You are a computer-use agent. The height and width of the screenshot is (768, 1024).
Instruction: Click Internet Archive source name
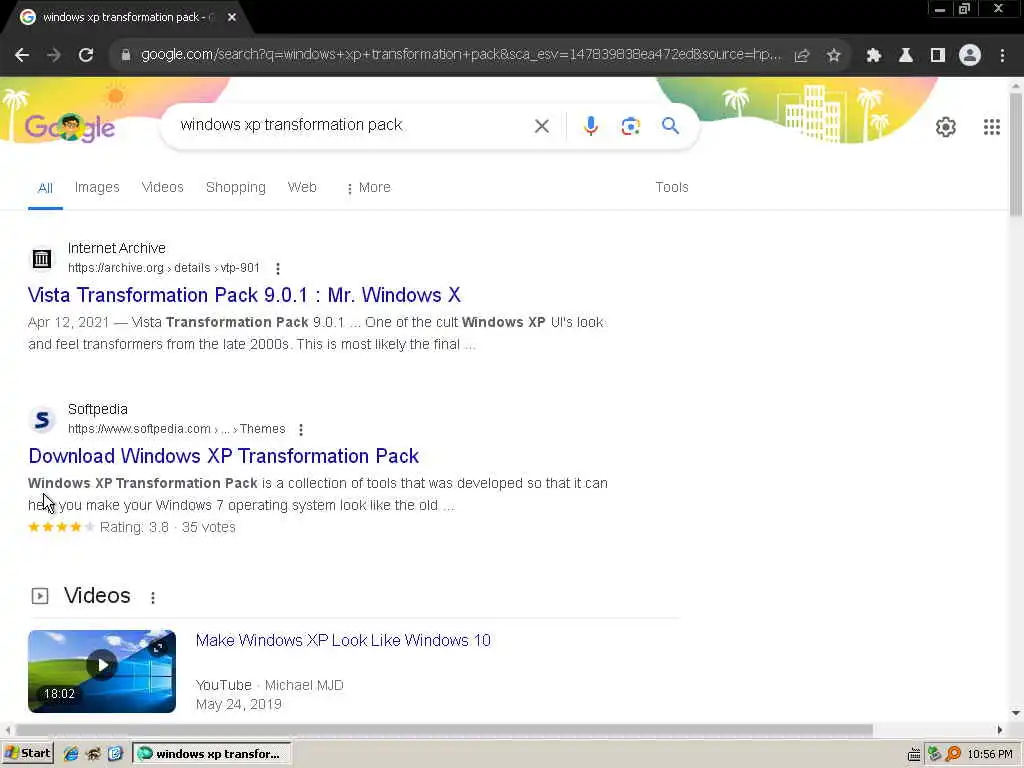116,248
